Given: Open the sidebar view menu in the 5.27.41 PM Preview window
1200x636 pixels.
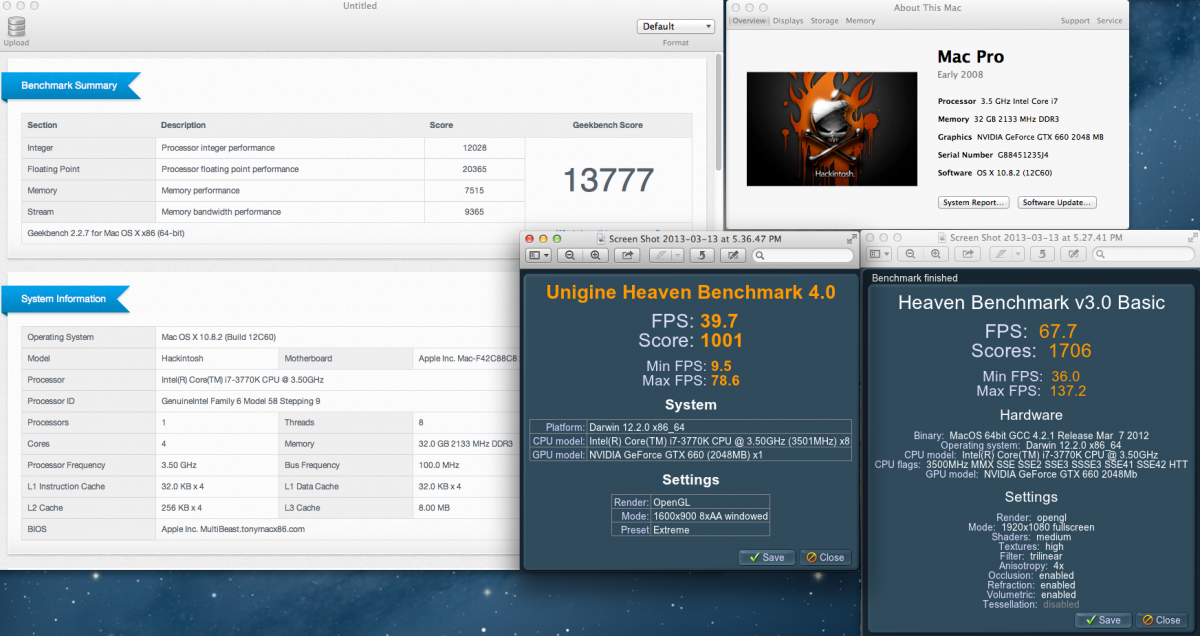Looking at the screenshot, I should coord(881,255).
